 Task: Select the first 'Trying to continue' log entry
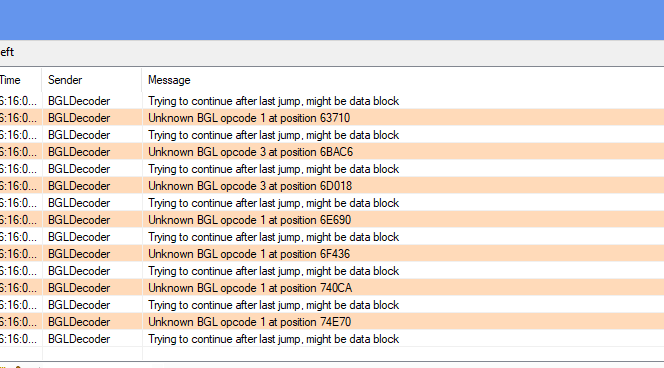(332, 101)
